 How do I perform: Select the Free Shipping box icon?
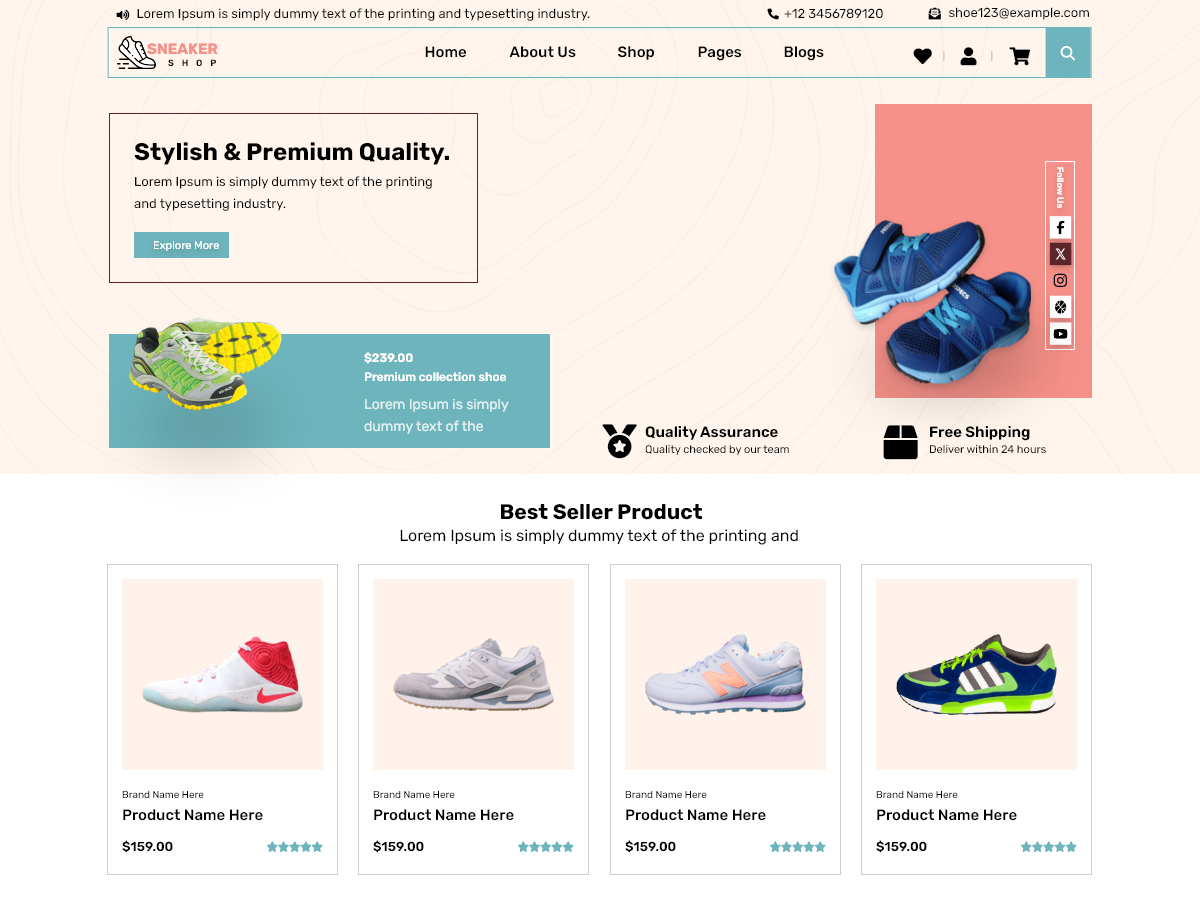point(900,440)
